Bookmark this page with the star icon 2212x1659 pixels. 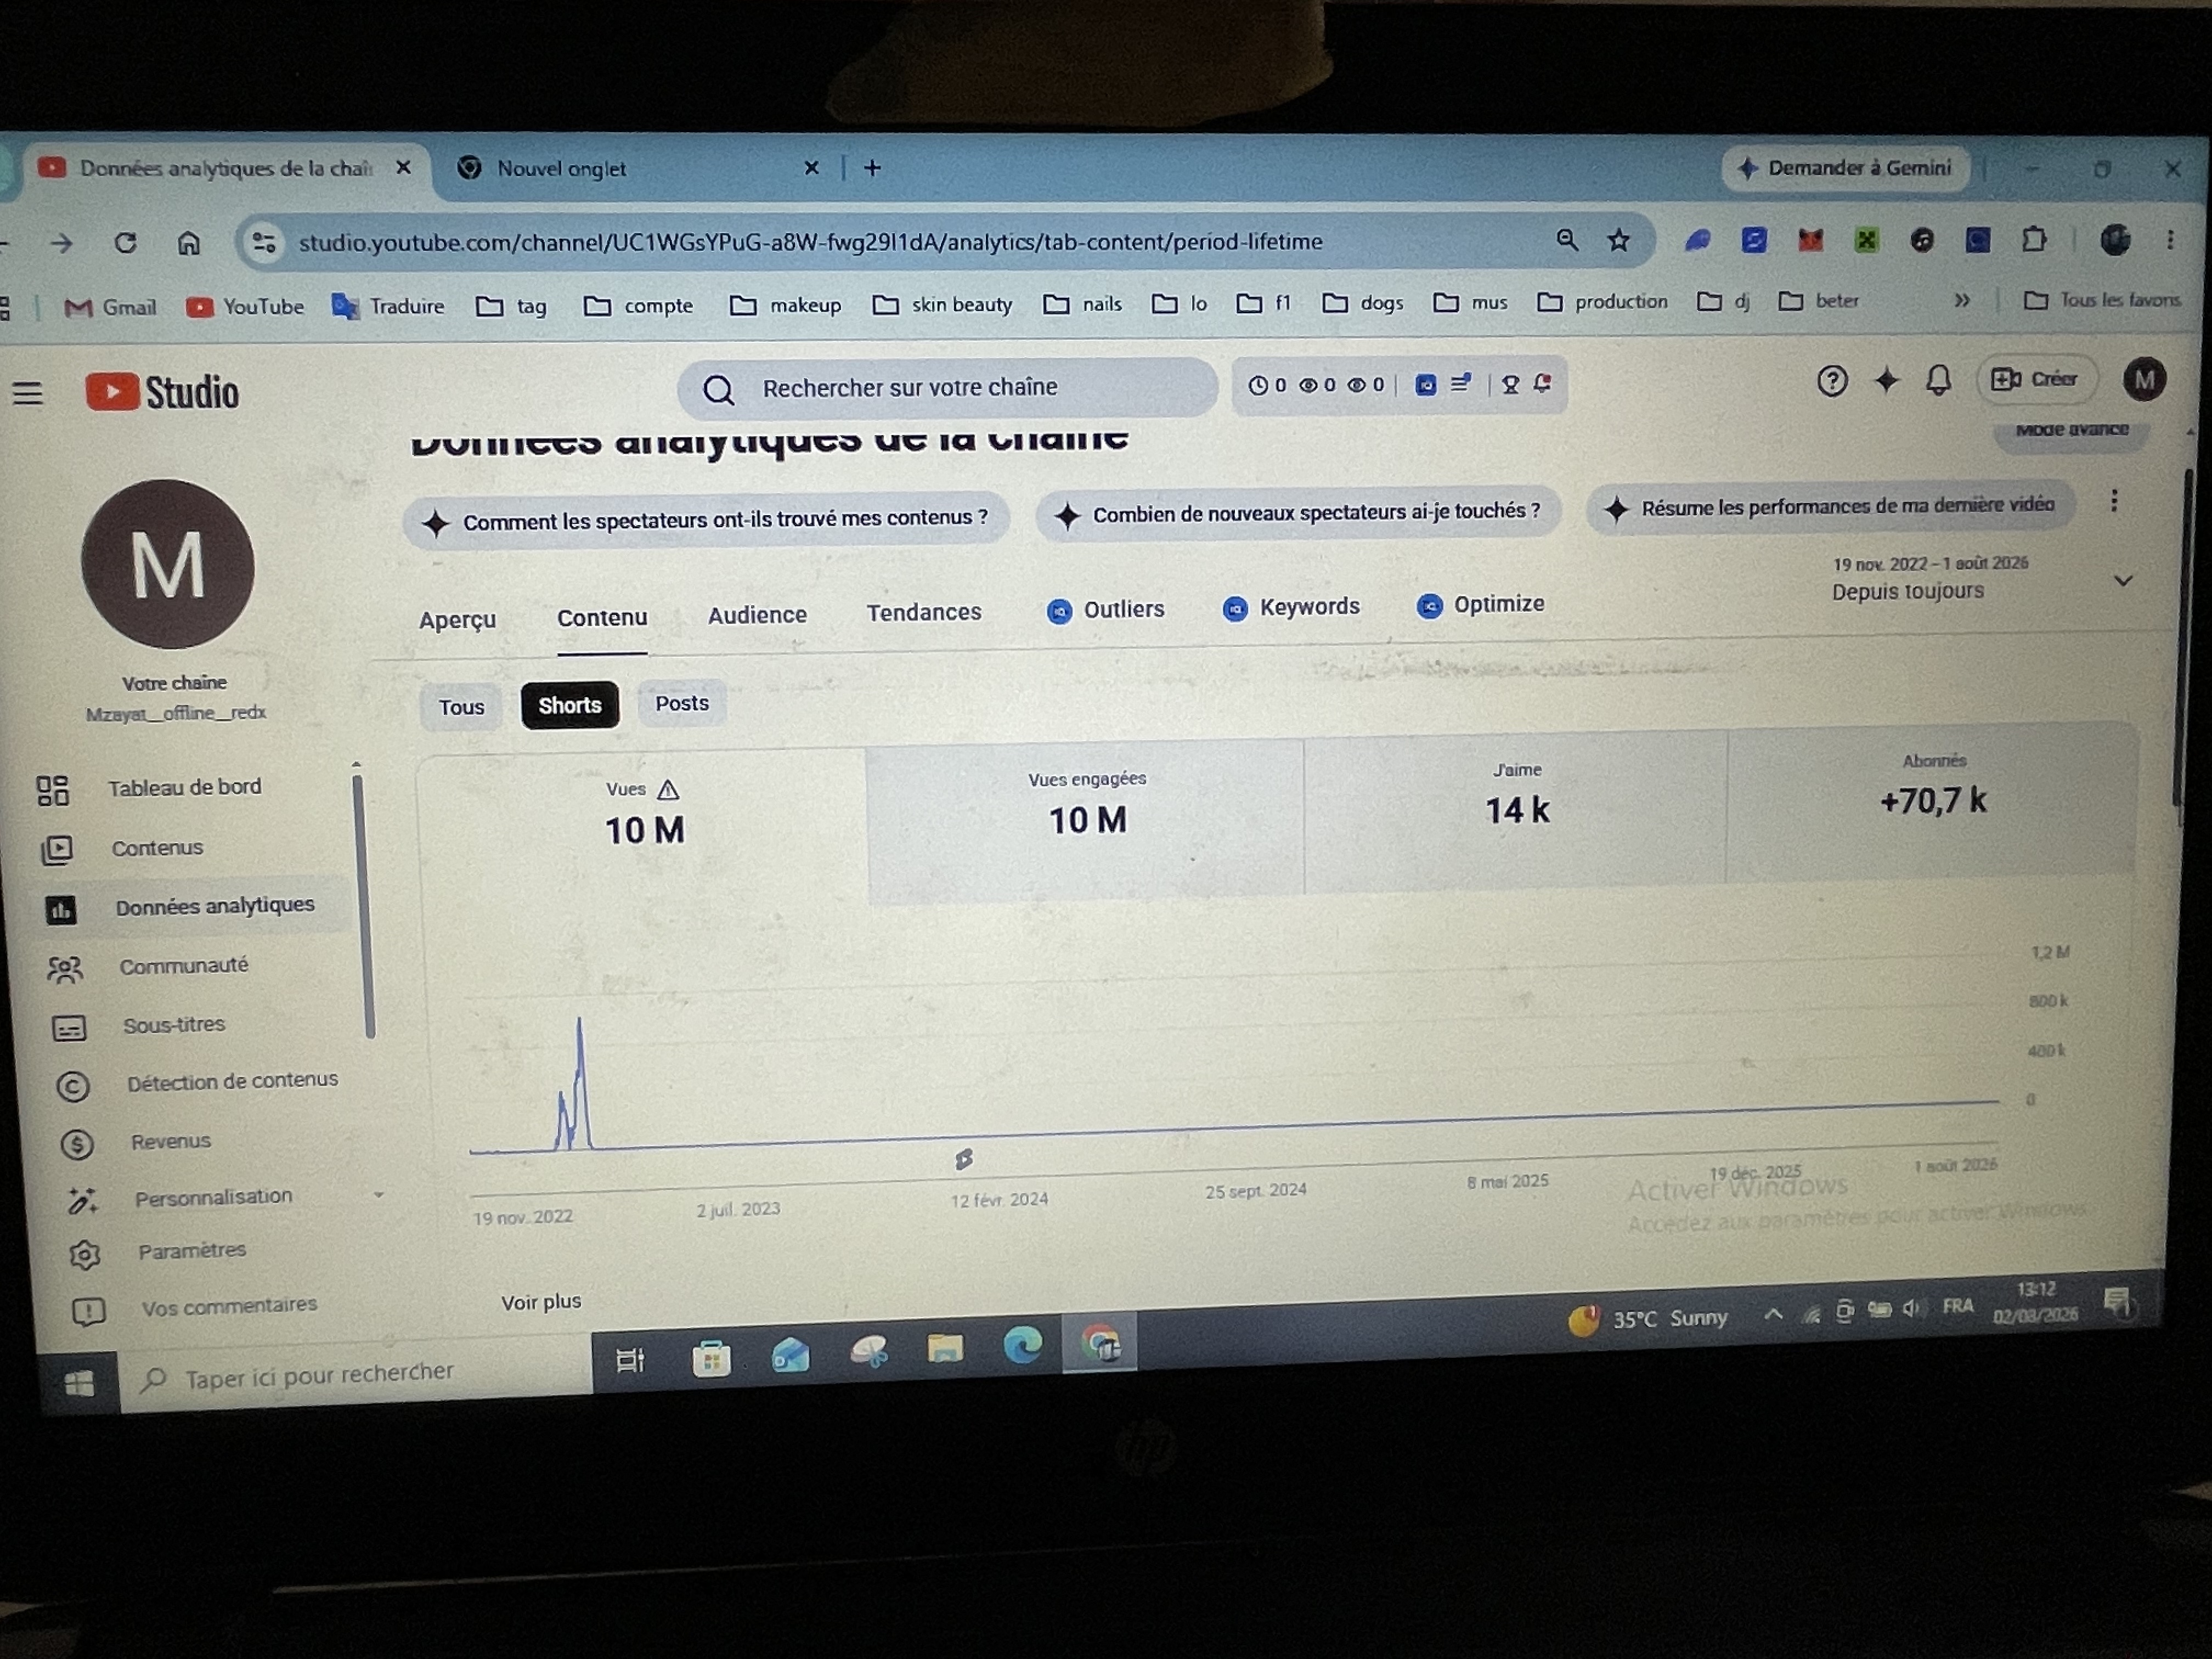(1619, 241)
